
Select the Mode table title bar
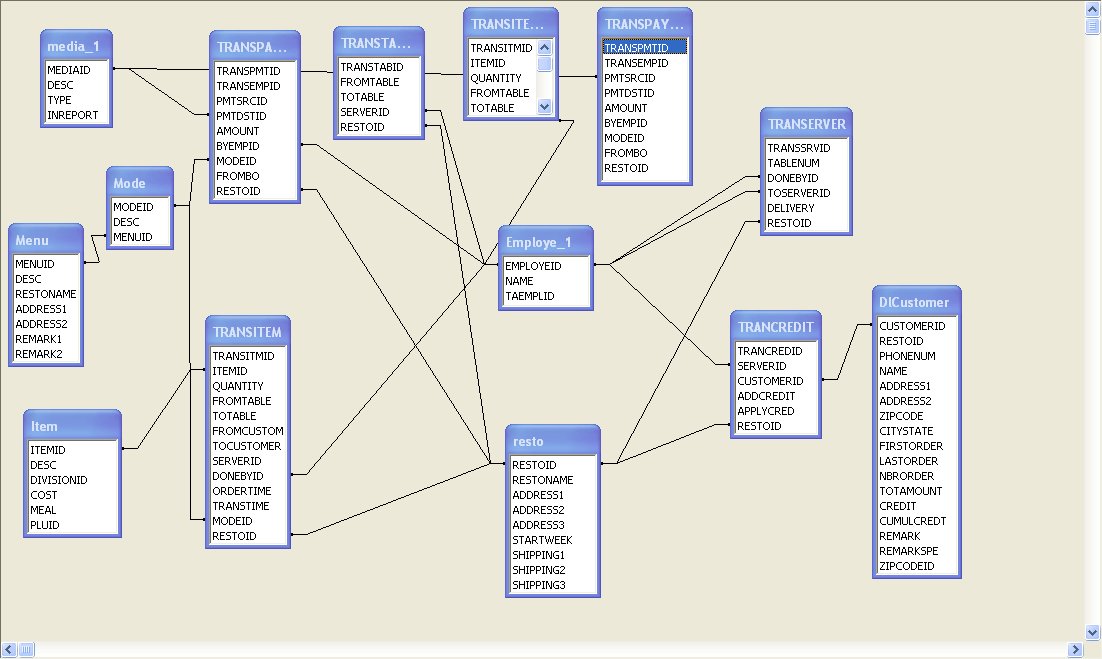point(139,183)
